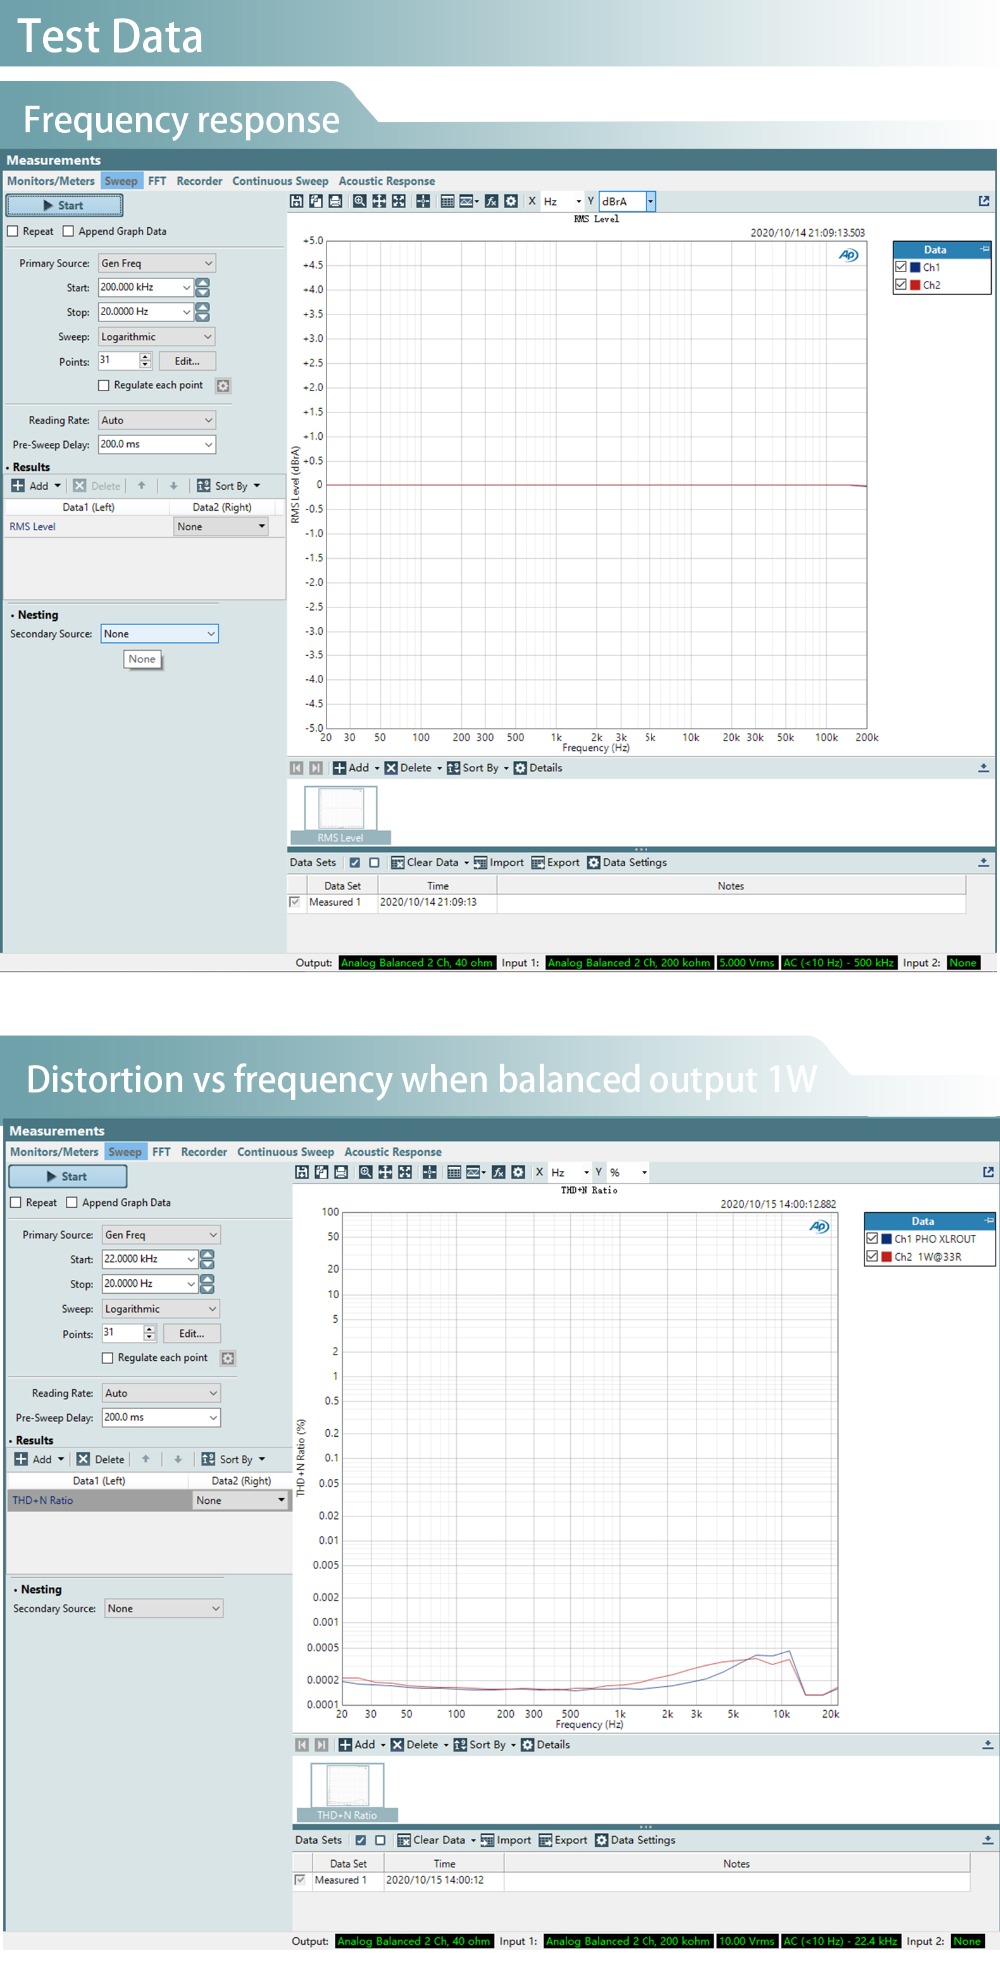Click the settings gear beside Regulate each point in the upper panel
Image resolution: width=1000 pixels, height=1981 pixels.
tap(223, 386)
